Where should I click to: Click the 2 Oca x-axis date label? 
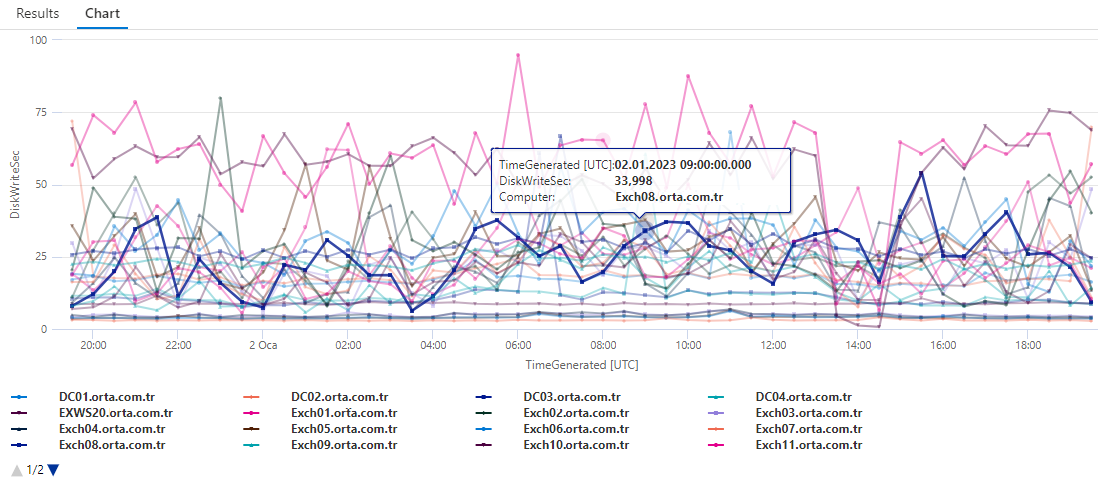(x=261, y=345)
